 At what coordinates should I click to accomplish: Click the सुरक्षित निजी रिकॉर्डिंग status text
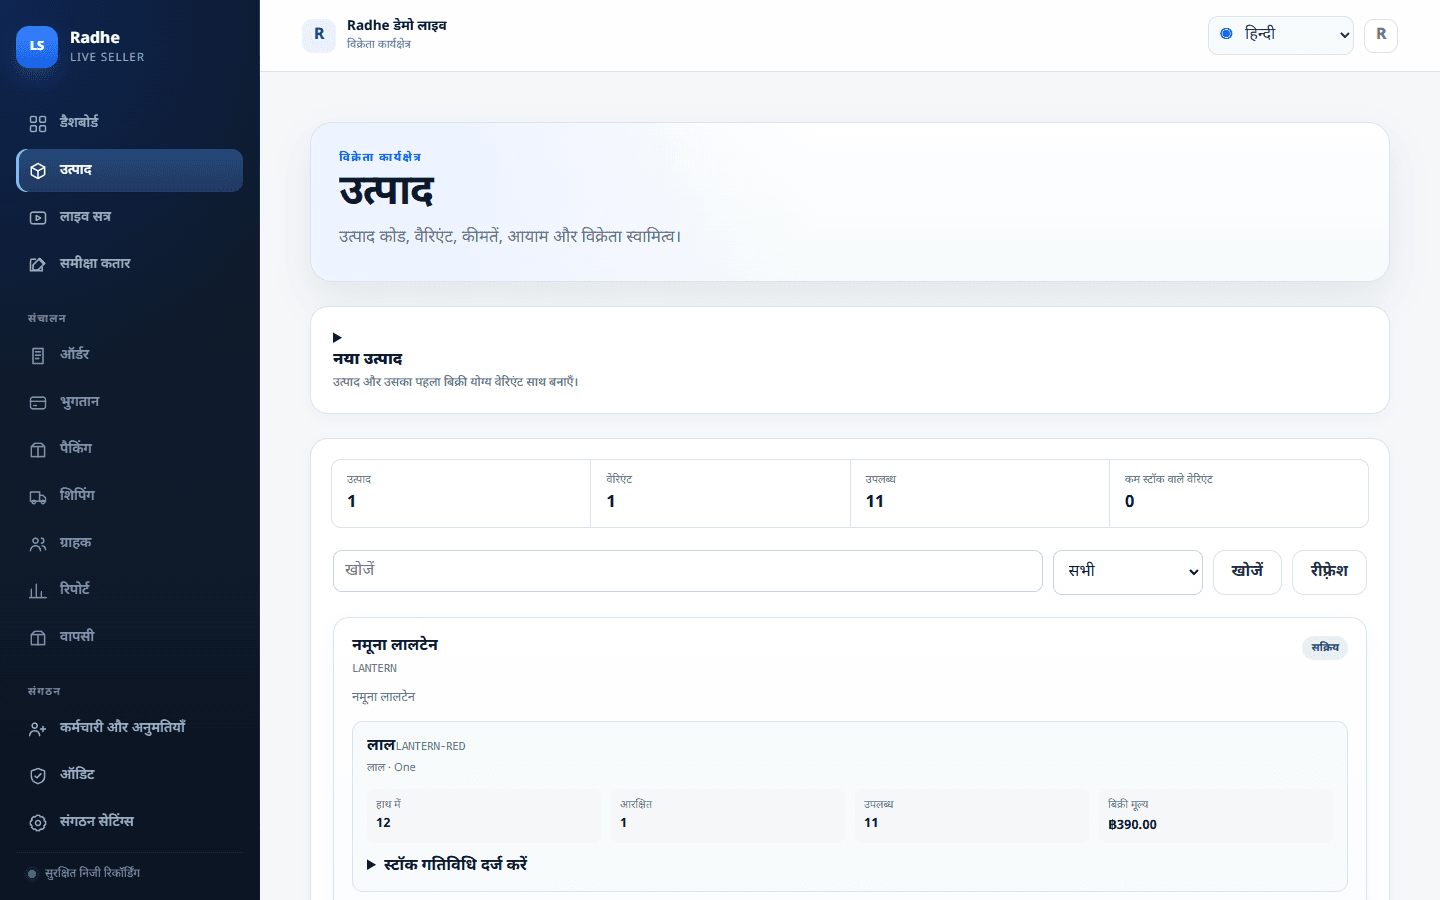(93, 873)
